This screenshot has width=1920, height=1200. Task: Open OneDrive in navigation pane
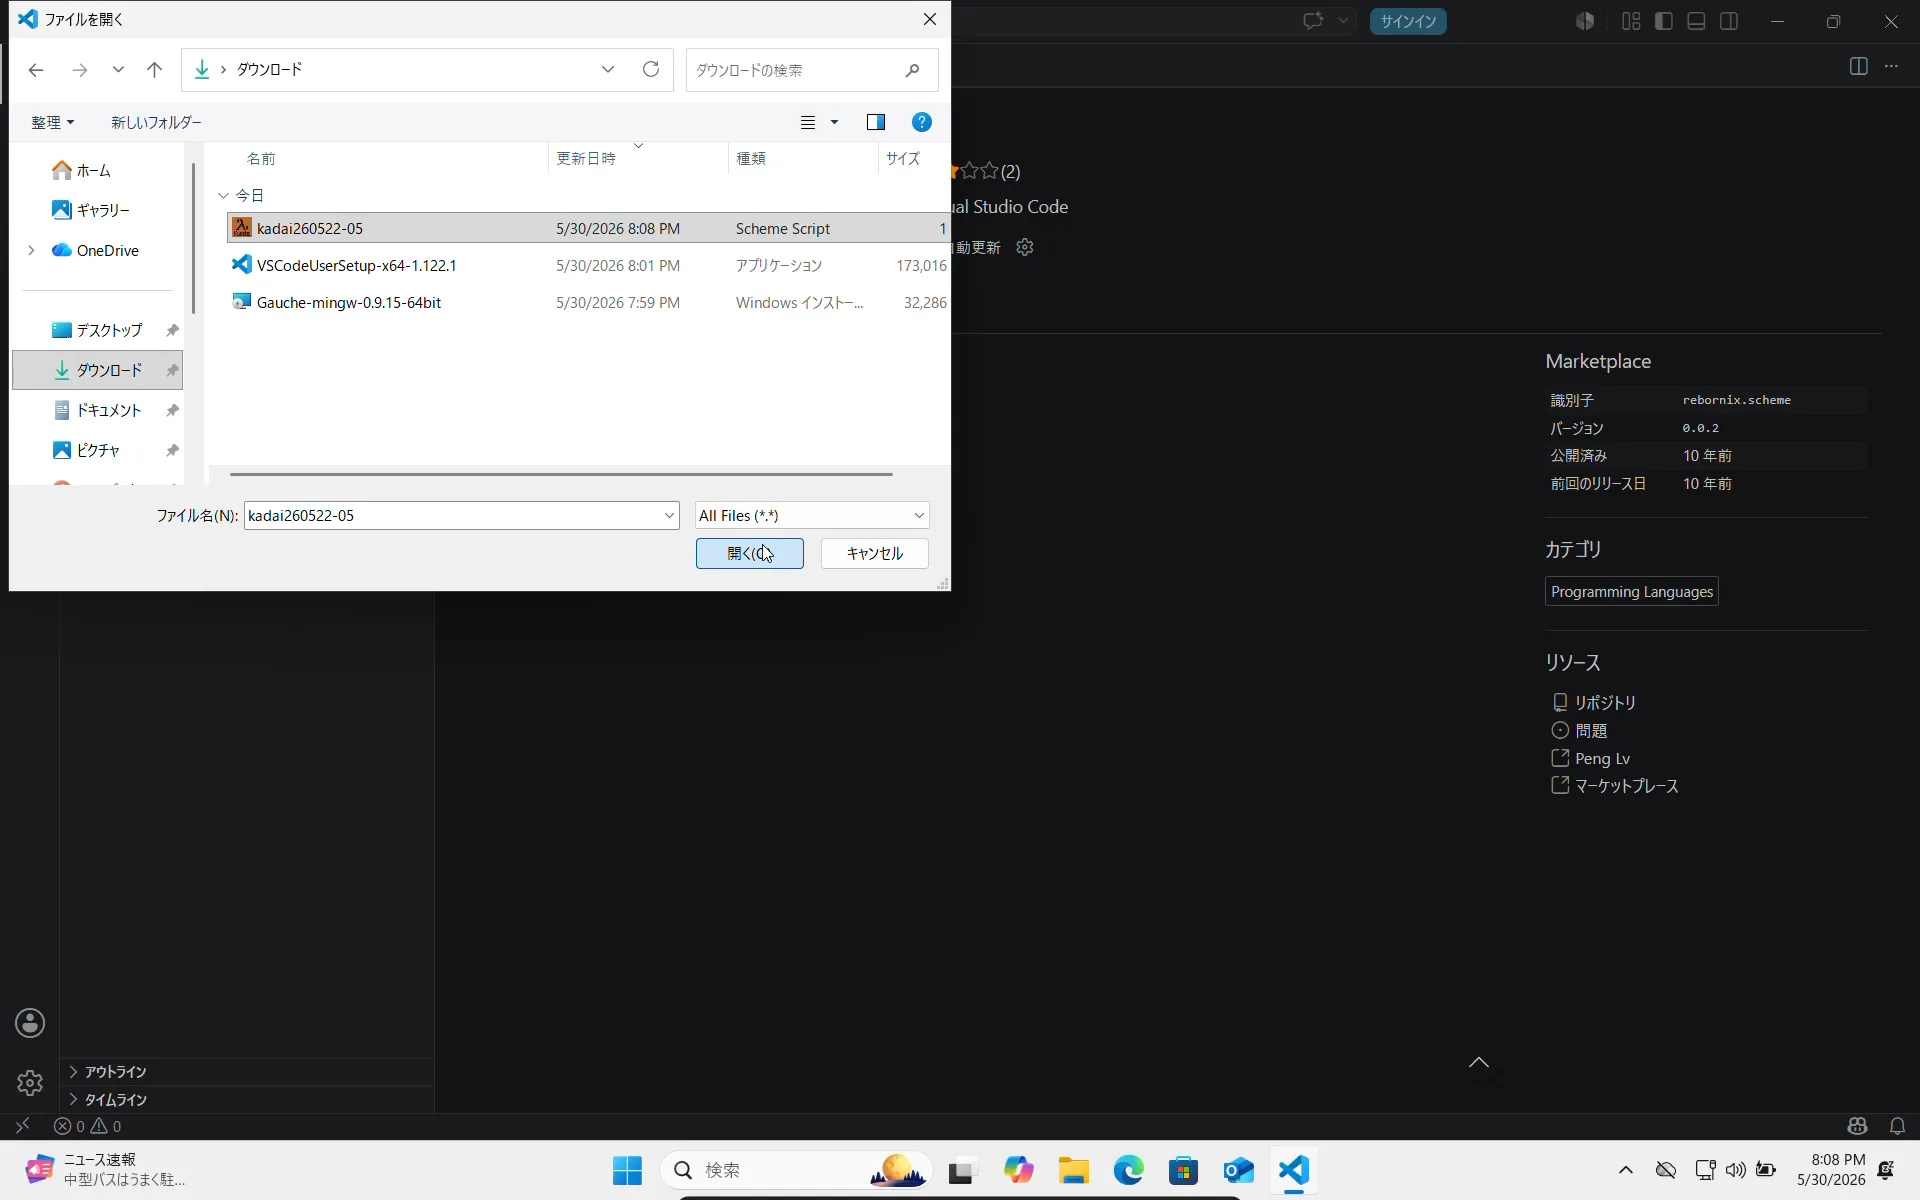tap(96, 250)
